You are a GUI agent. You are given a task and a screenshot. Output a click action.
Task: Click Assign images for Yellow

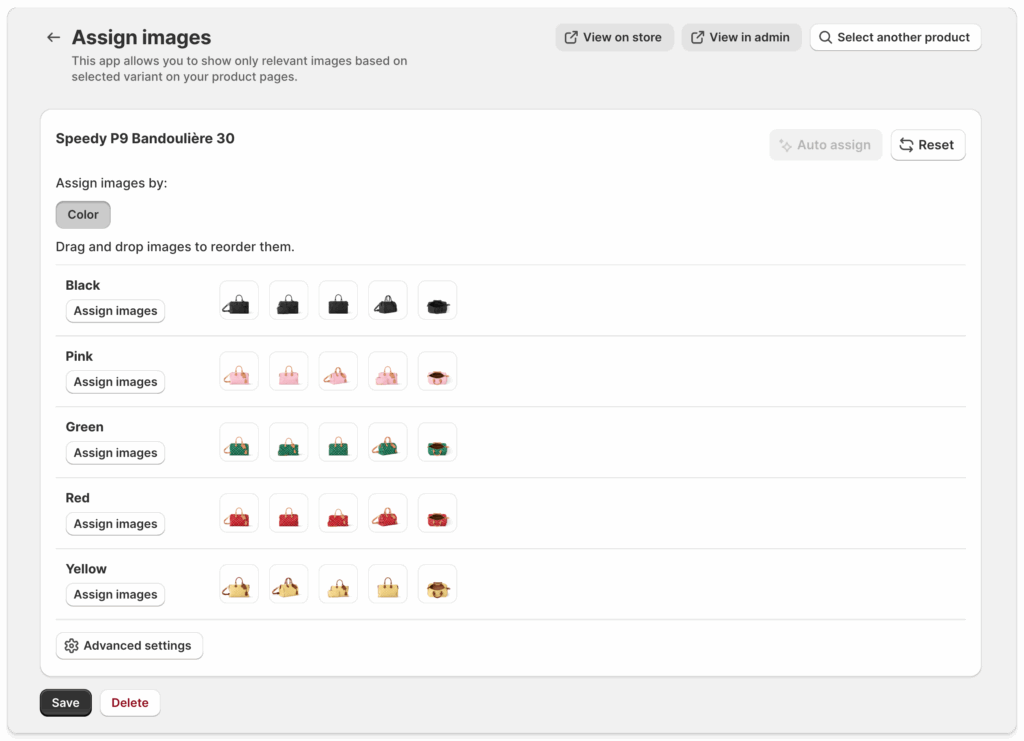tap(116, 595)
